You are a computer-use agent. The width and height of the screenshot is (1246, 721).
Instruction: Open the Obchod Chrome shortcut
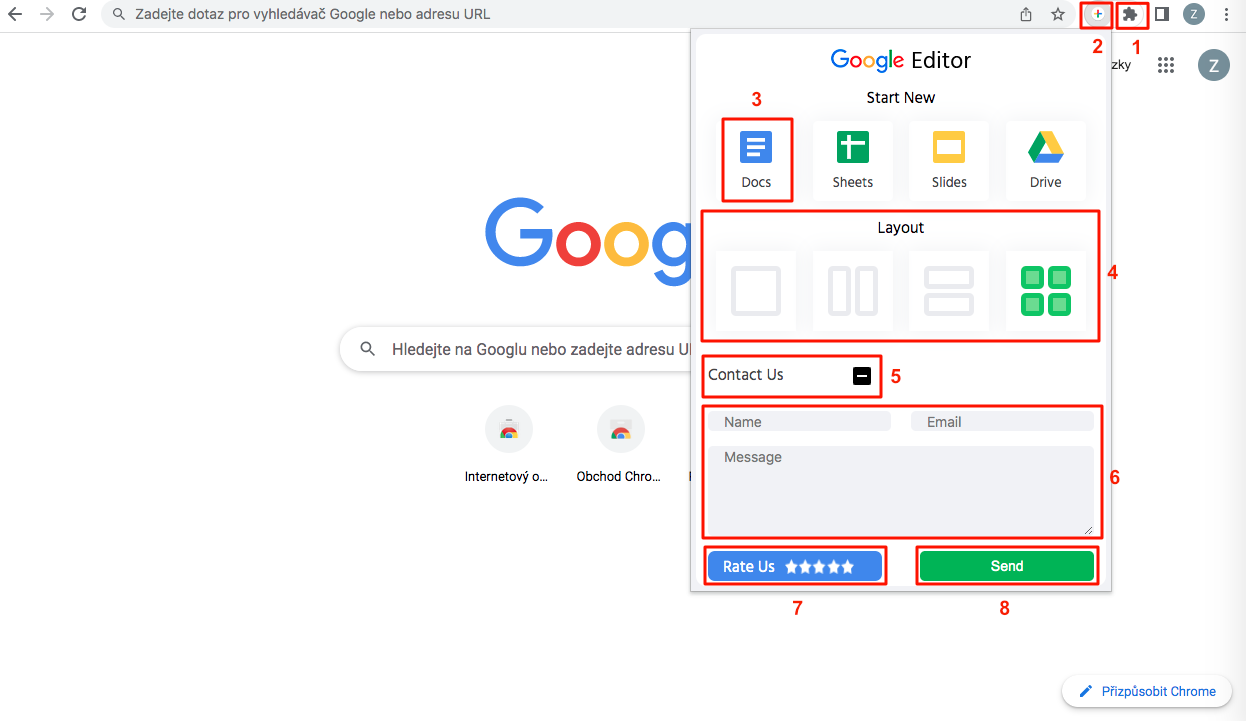(x=621, y=429)
